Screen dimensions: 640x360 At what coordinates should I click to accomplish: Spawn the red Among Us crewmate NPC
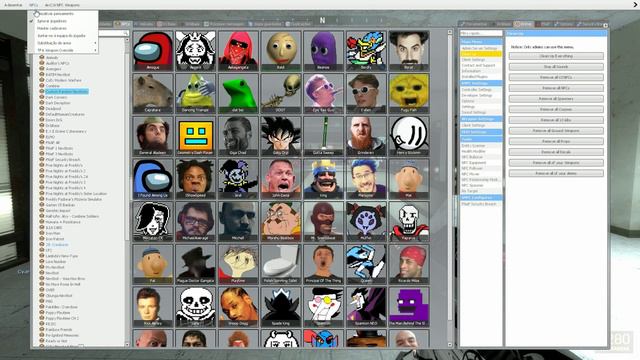[x=153, y=51]
